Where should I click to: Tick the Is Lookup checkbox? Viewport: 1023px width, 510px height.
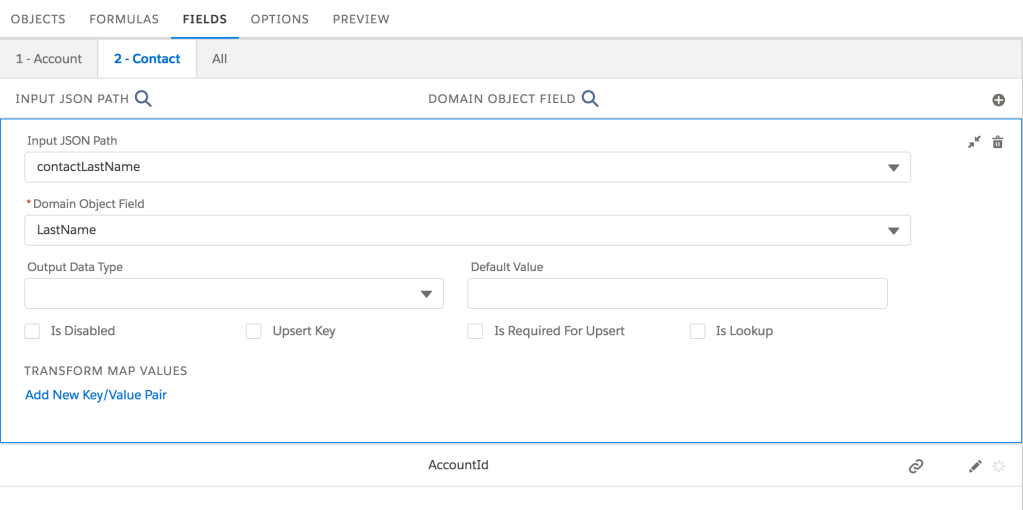[x=697, y=331]
